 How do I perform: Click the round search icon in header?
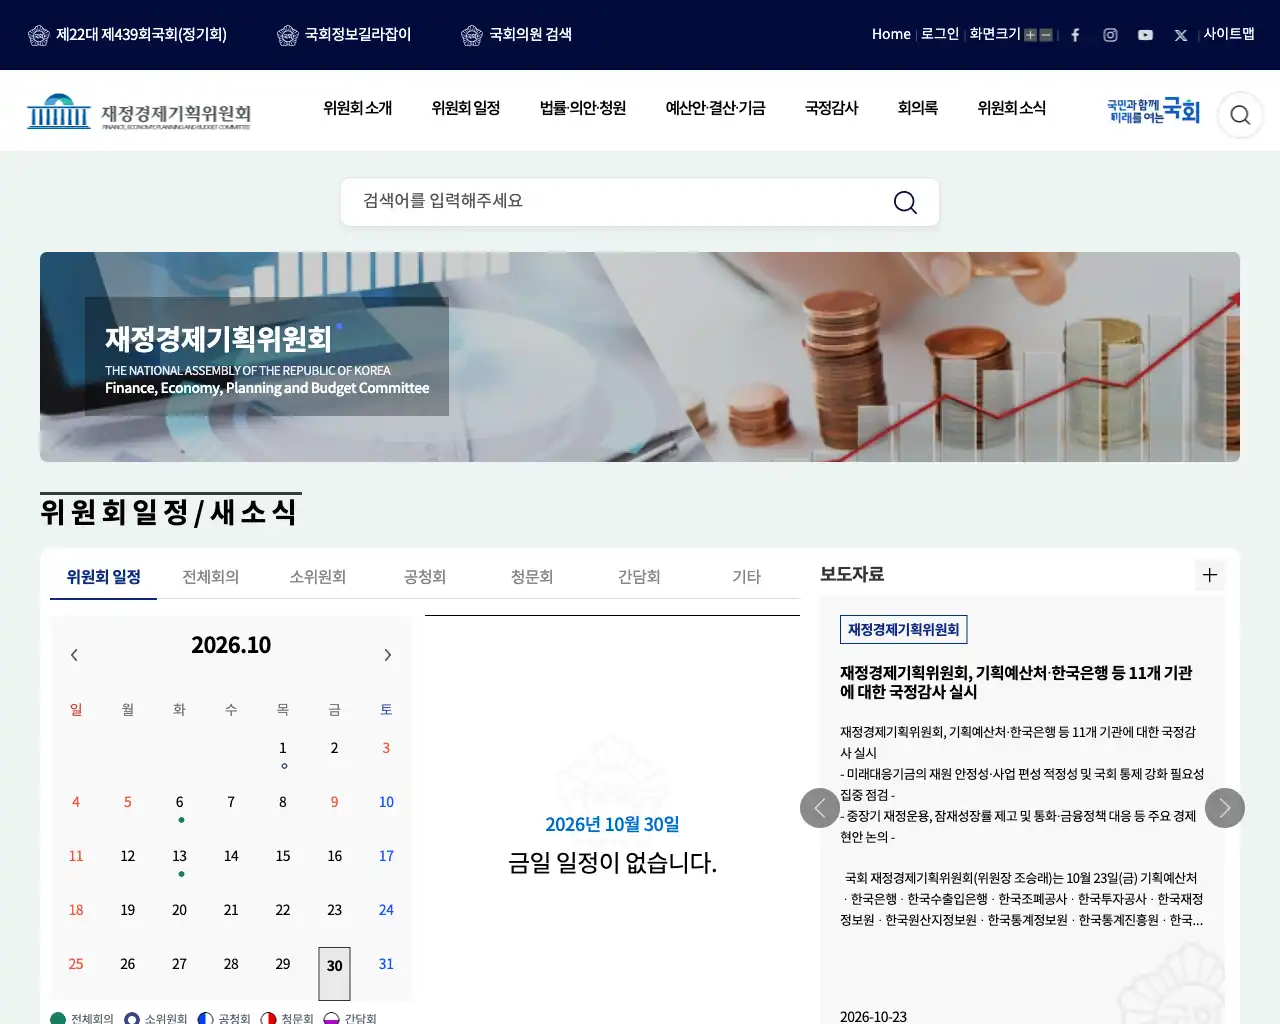pos(1240,115)
